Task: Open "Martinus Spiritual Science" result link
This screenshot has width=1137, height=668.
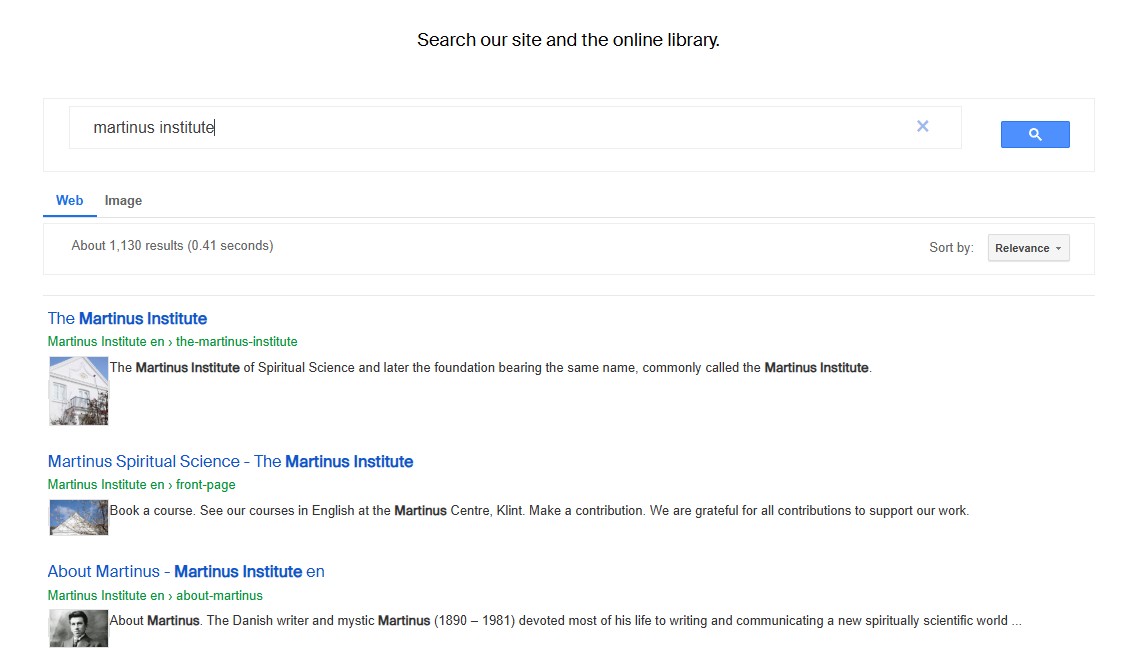Action: pyautogui.click(x=230, y=462)
